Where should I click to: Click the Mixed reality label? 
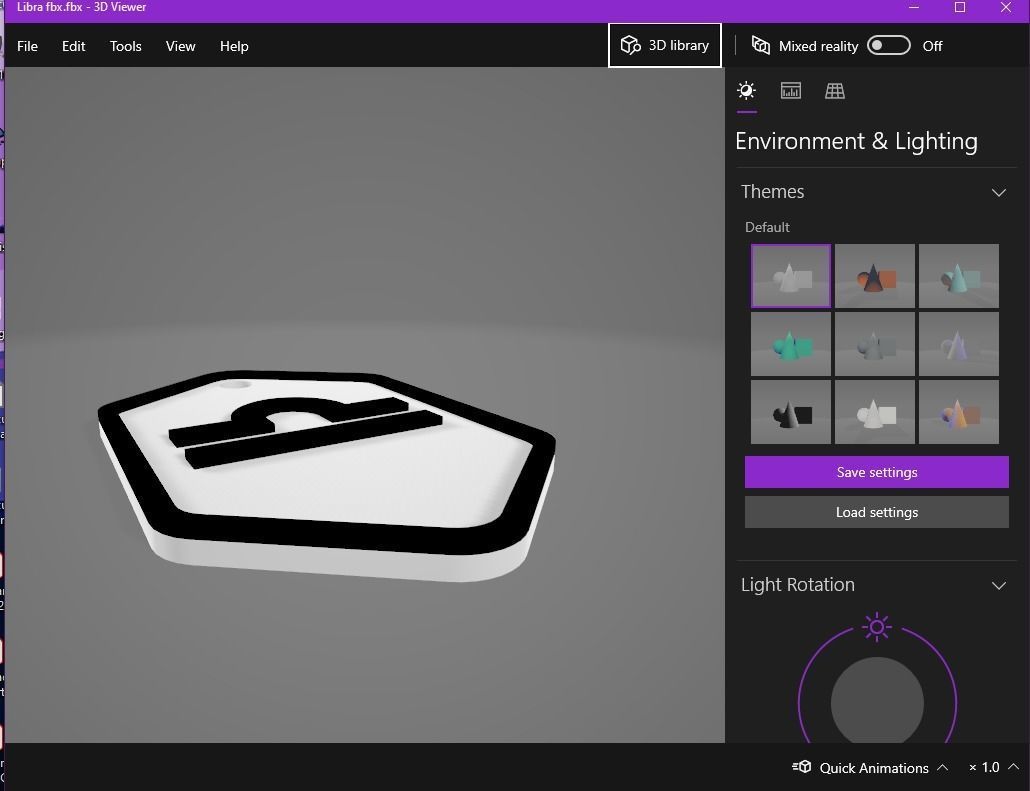click(x=818, y=46)
